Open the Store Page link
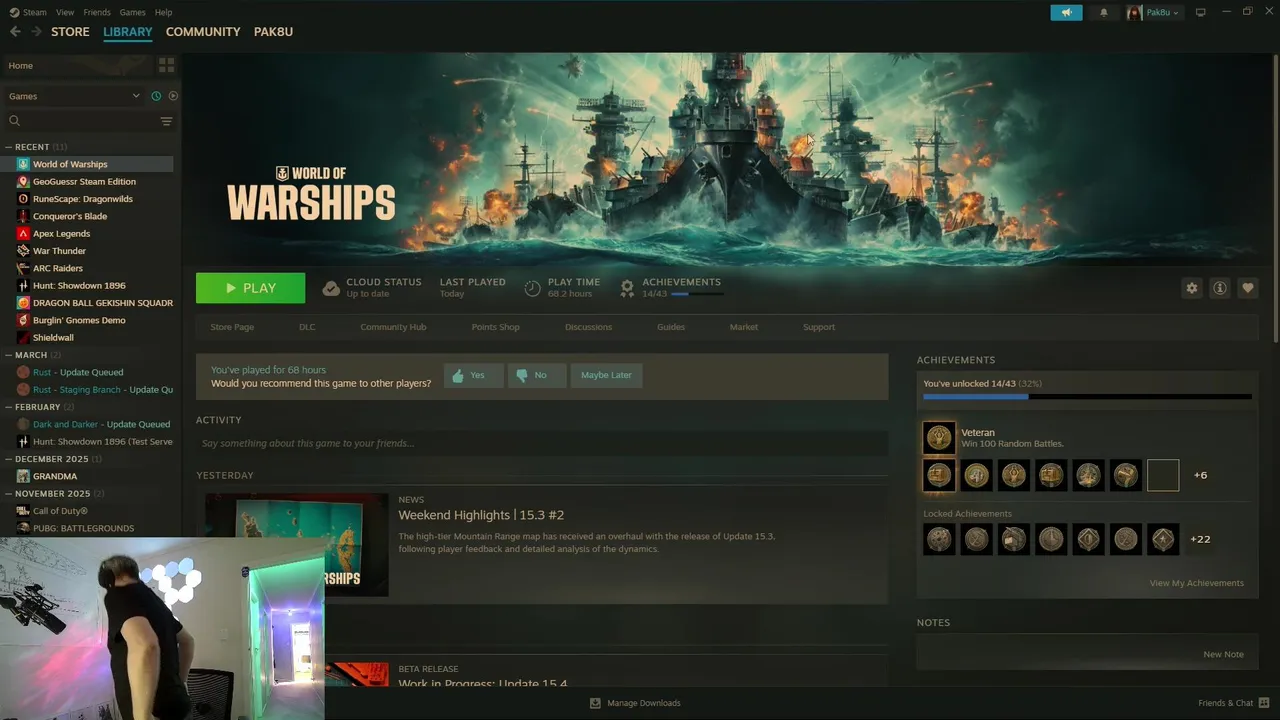 click(x=232, y=327)
